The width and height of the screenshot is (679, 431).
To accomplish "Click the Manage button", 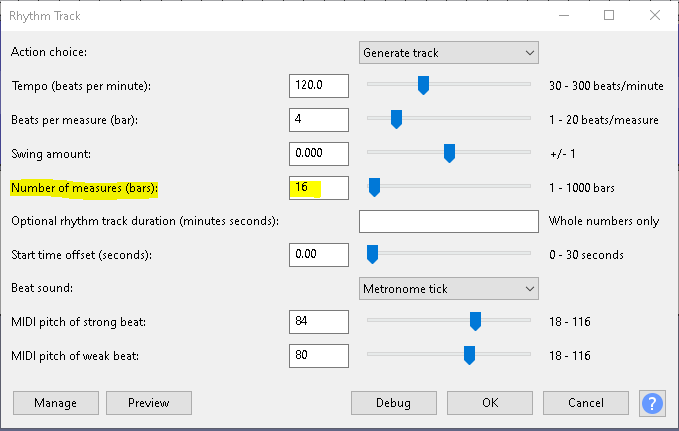I will pyautogui.click(x=56, y=403).
